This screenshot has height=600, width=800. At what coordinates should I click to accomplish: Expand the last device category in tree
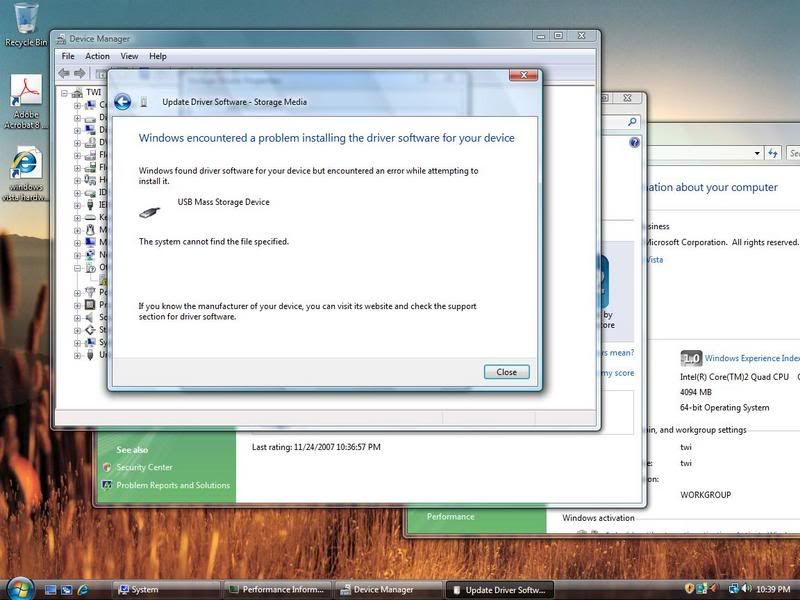[x=77, y=355]
